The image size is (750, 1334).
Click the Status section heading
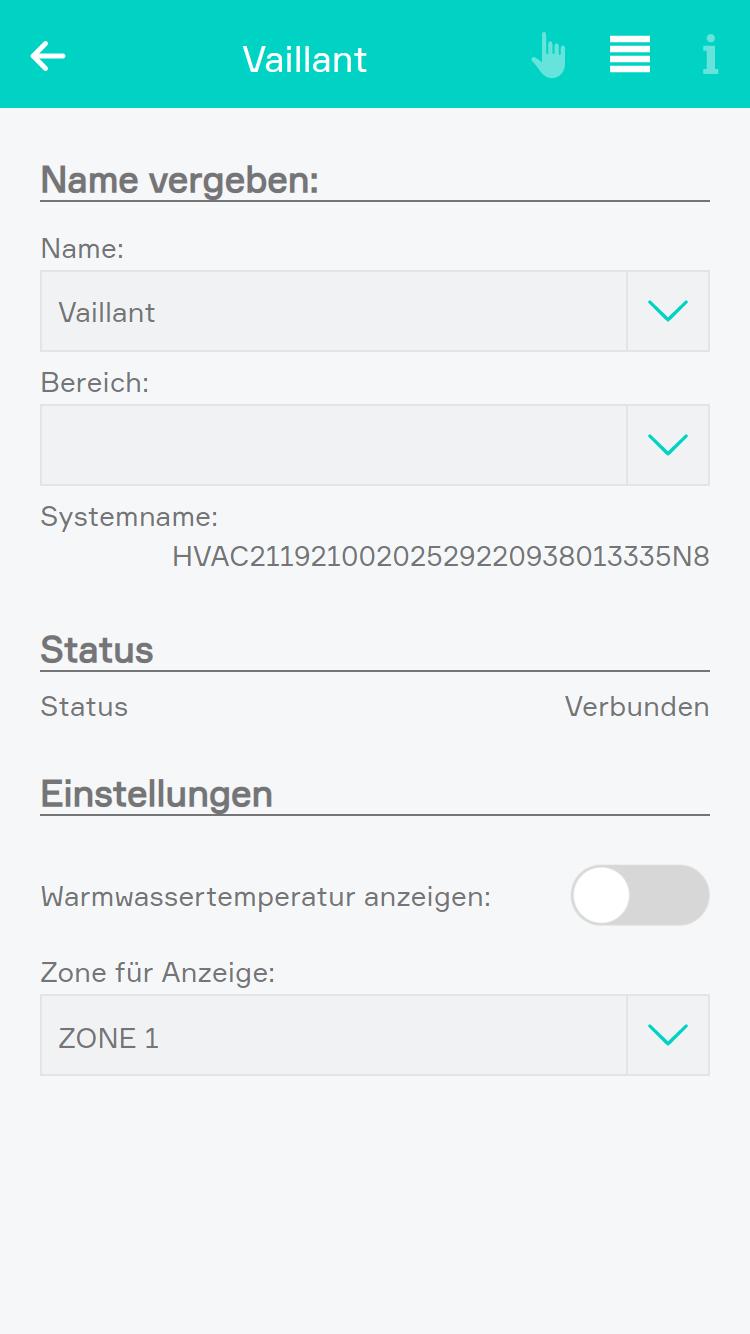pos(97,650)
